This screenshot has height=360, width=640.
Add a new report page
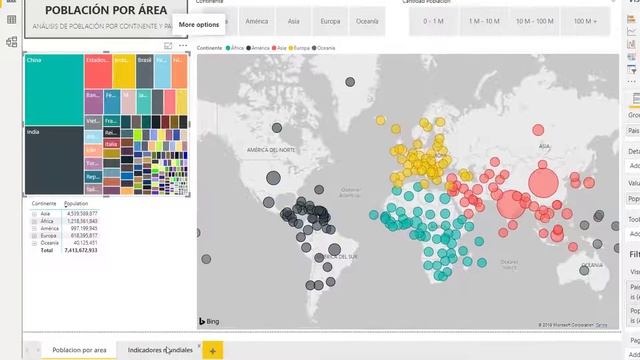tap(213, 350)
